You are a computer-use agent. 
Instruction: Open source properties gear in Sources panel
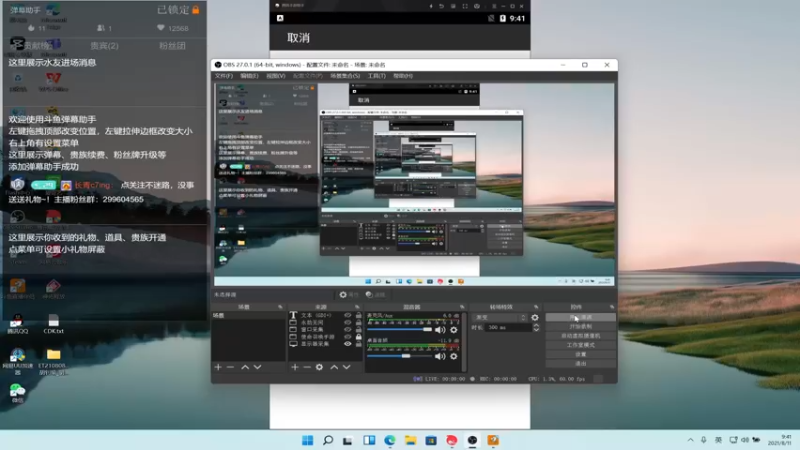click(319, 367)
